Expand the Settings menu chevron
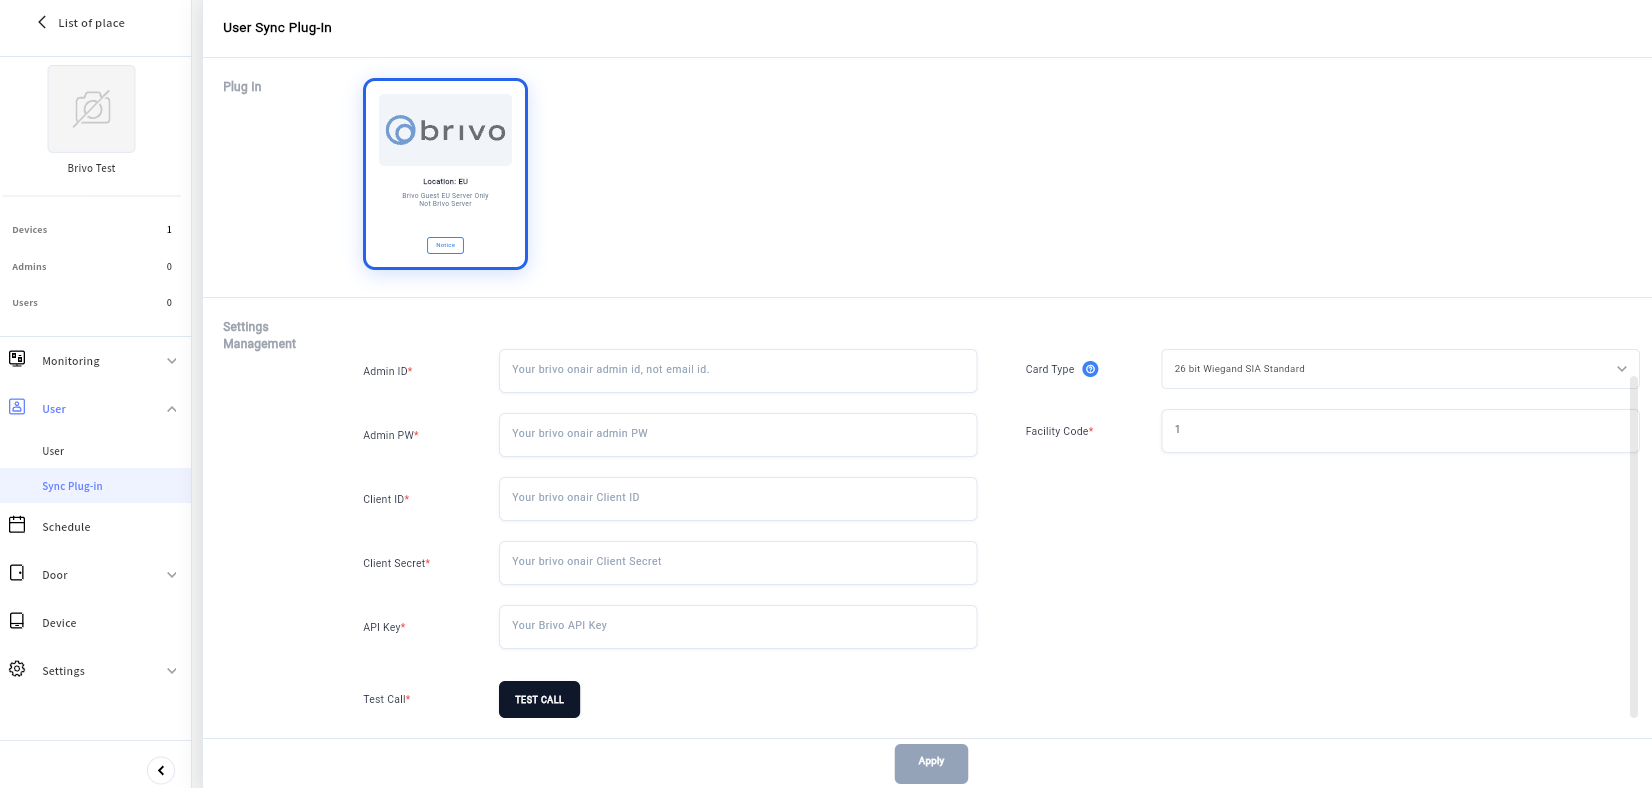Viewport: 1652px width, 788px height. (172, 671)
